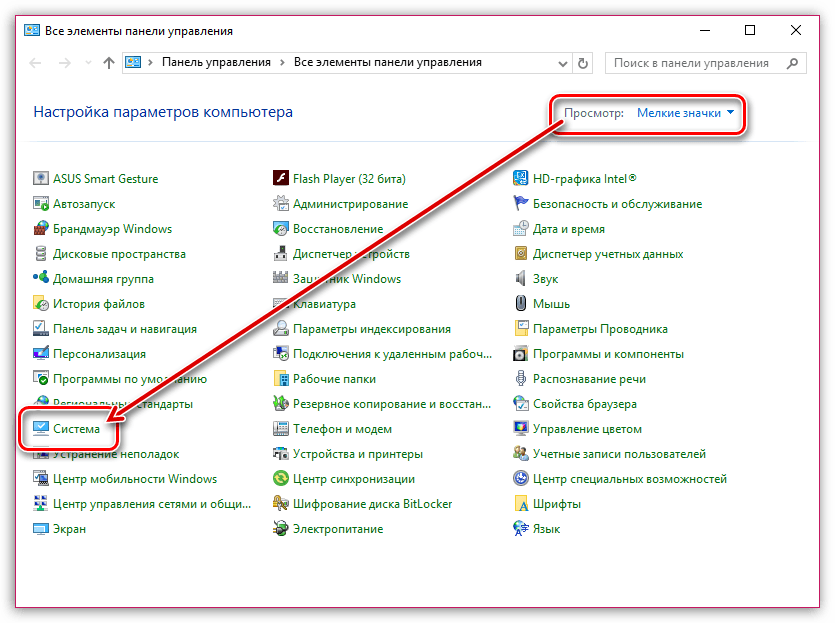
Task: Open the chevron after Панель управления breadcrumb
Action: point(282,62)
